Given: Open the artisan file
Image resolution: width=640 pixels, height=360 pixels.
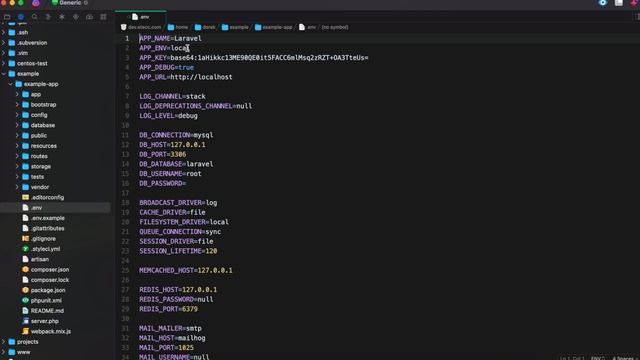Looking at the screenshot, I should click(x=40, y=259).
